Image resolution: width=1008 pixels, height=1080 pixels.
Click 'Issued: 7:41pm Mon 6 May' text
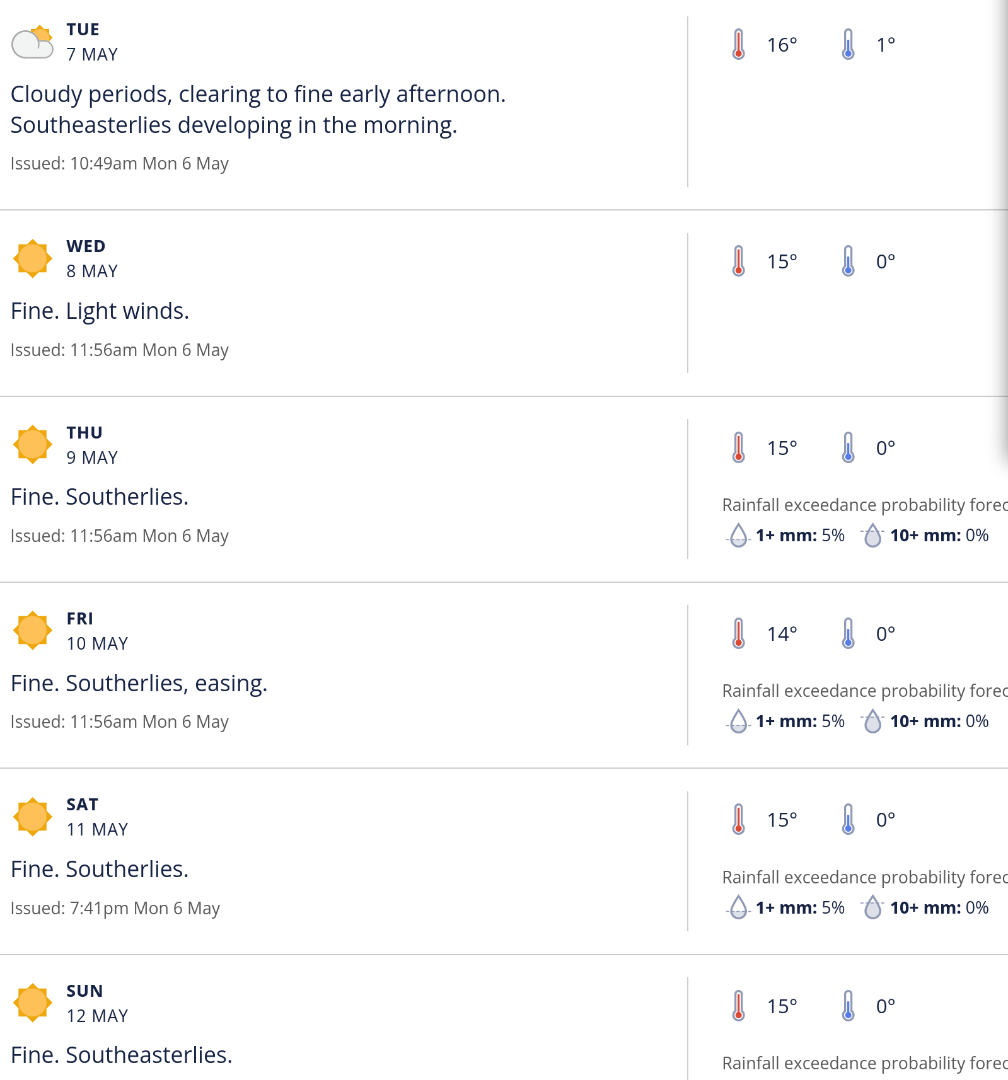tap(115, 908)
